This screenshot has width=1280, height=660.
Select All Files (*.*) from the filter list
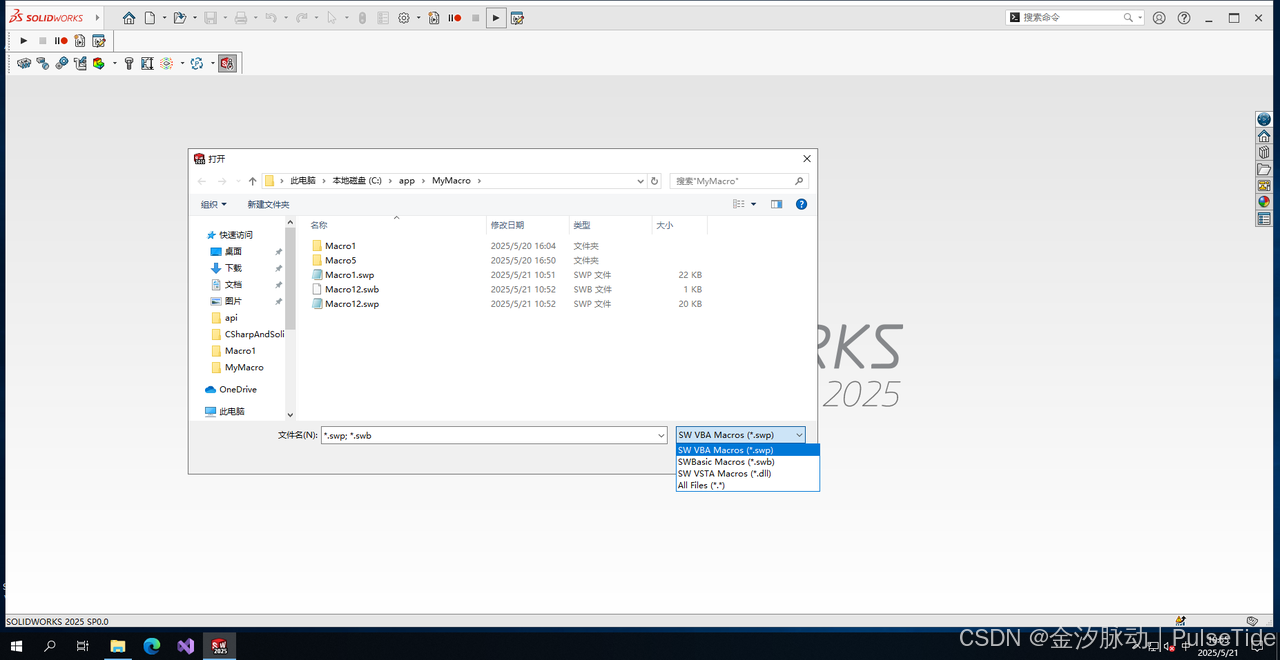[701, 485]
